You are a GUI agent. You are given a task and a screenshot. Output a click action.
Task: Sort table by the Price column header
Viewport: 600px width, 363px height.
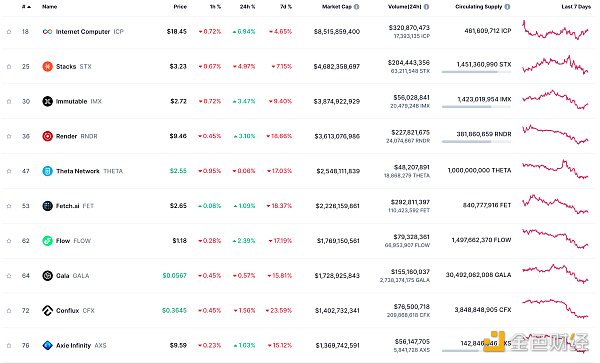(x=180, y=7)
